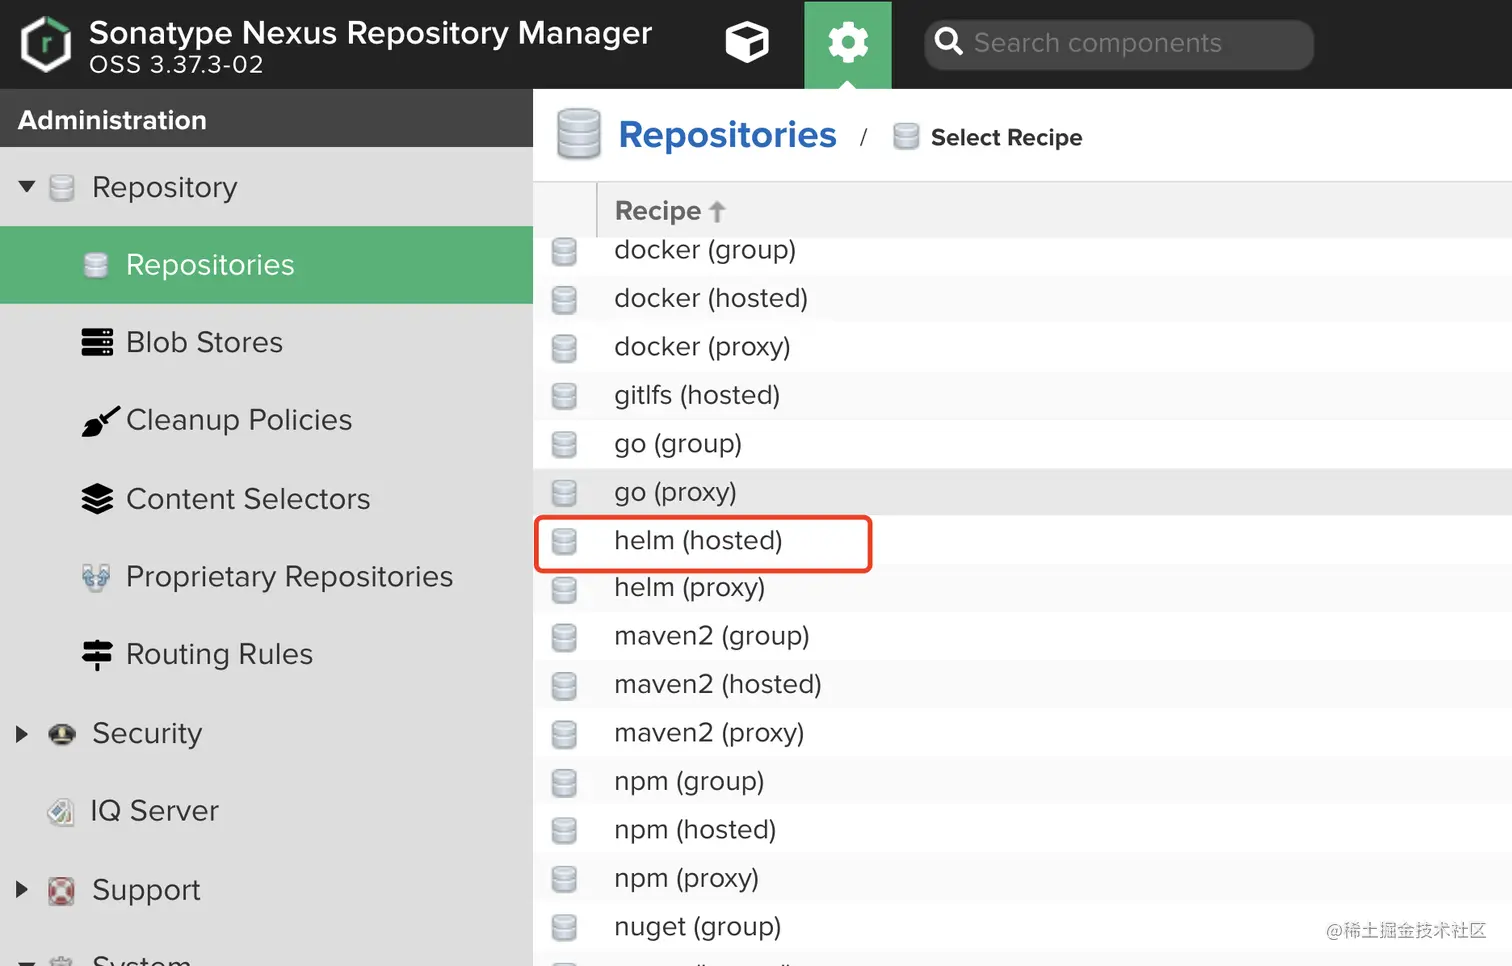
Task: Choose the gitlfs (hosted) recipe
Action: [x=1022, y=395]
